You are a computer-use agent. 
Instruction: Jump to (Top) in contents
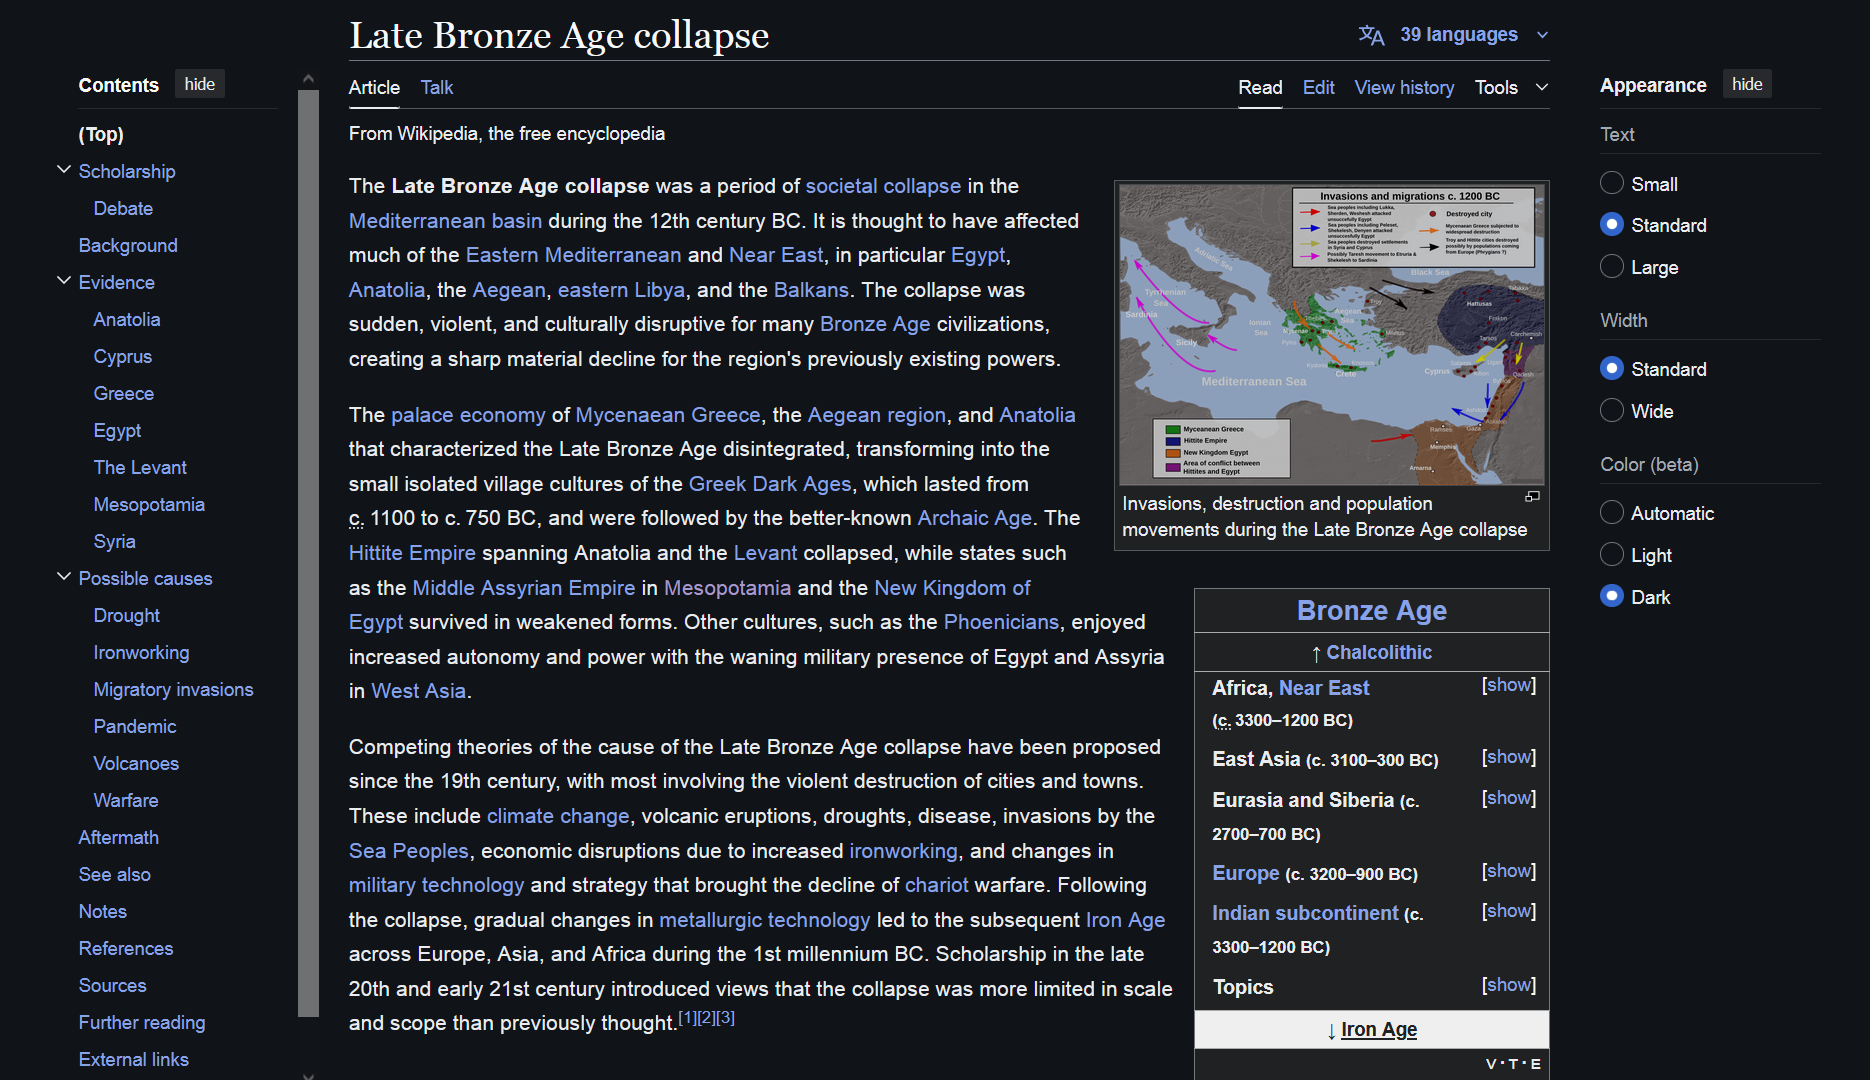101,134
